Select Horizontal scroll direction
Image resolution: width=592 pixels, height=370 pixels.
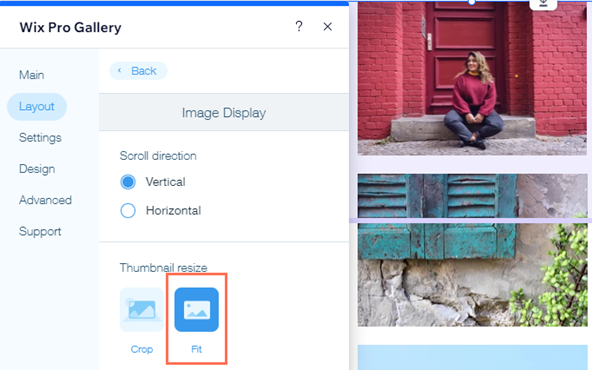(x=128, y=211)
